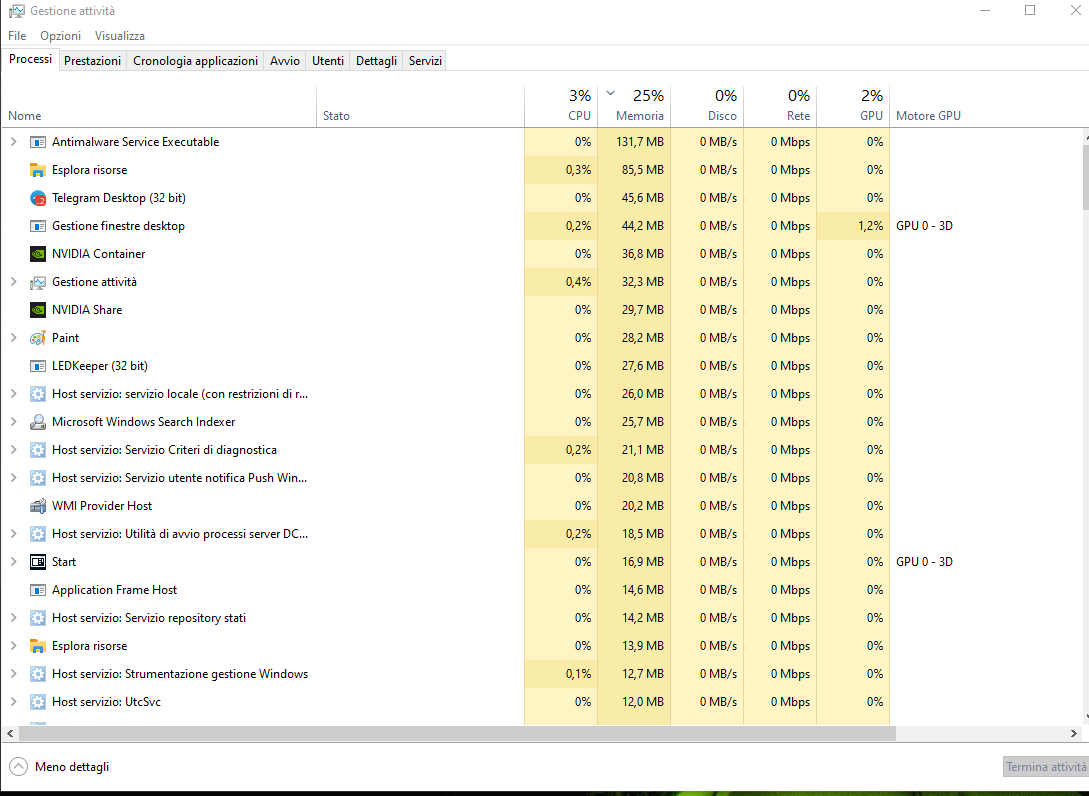Open the File menu
The image size is (1089, 796).
click(17, 35)
